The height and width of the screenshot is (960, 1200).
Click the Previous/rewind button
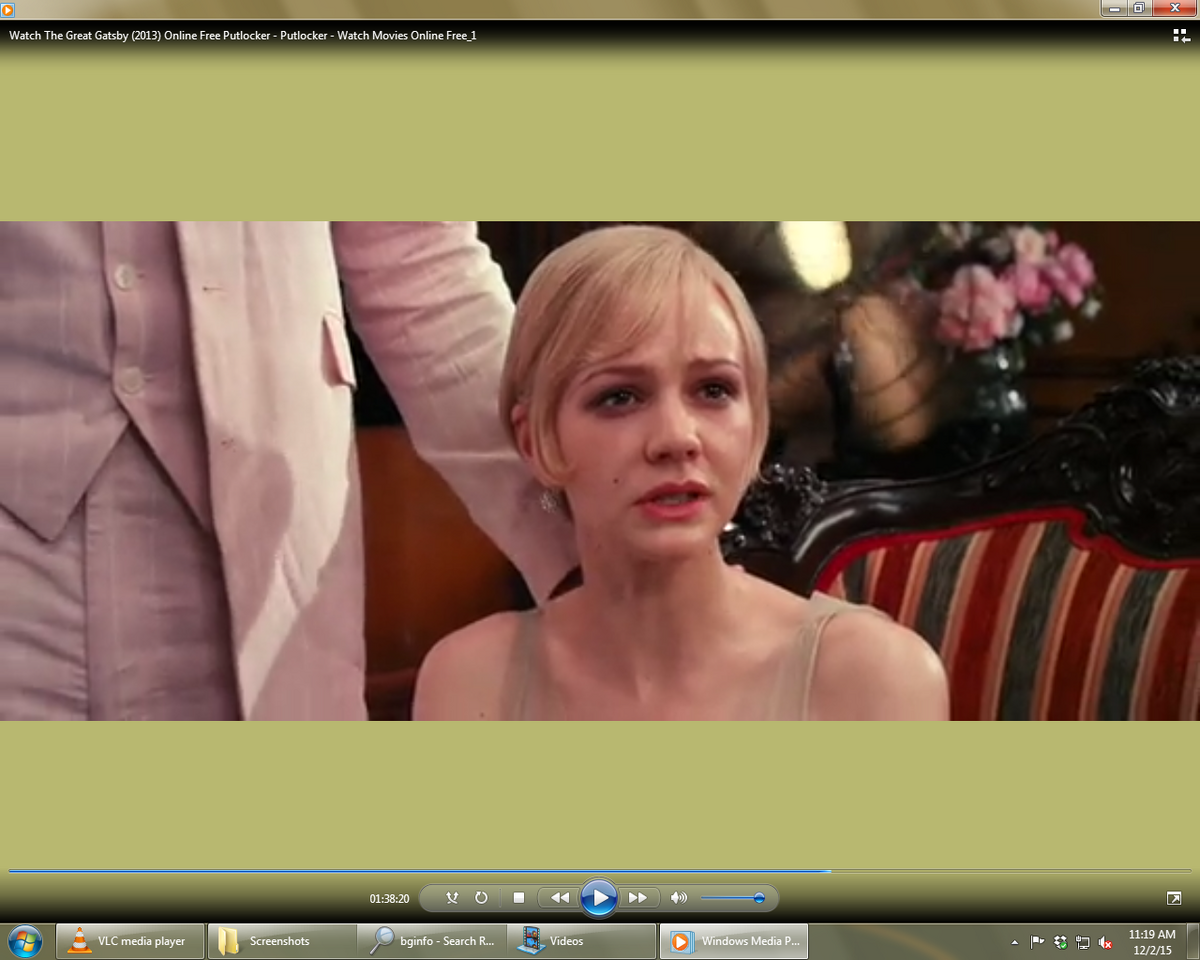point(560,898)
